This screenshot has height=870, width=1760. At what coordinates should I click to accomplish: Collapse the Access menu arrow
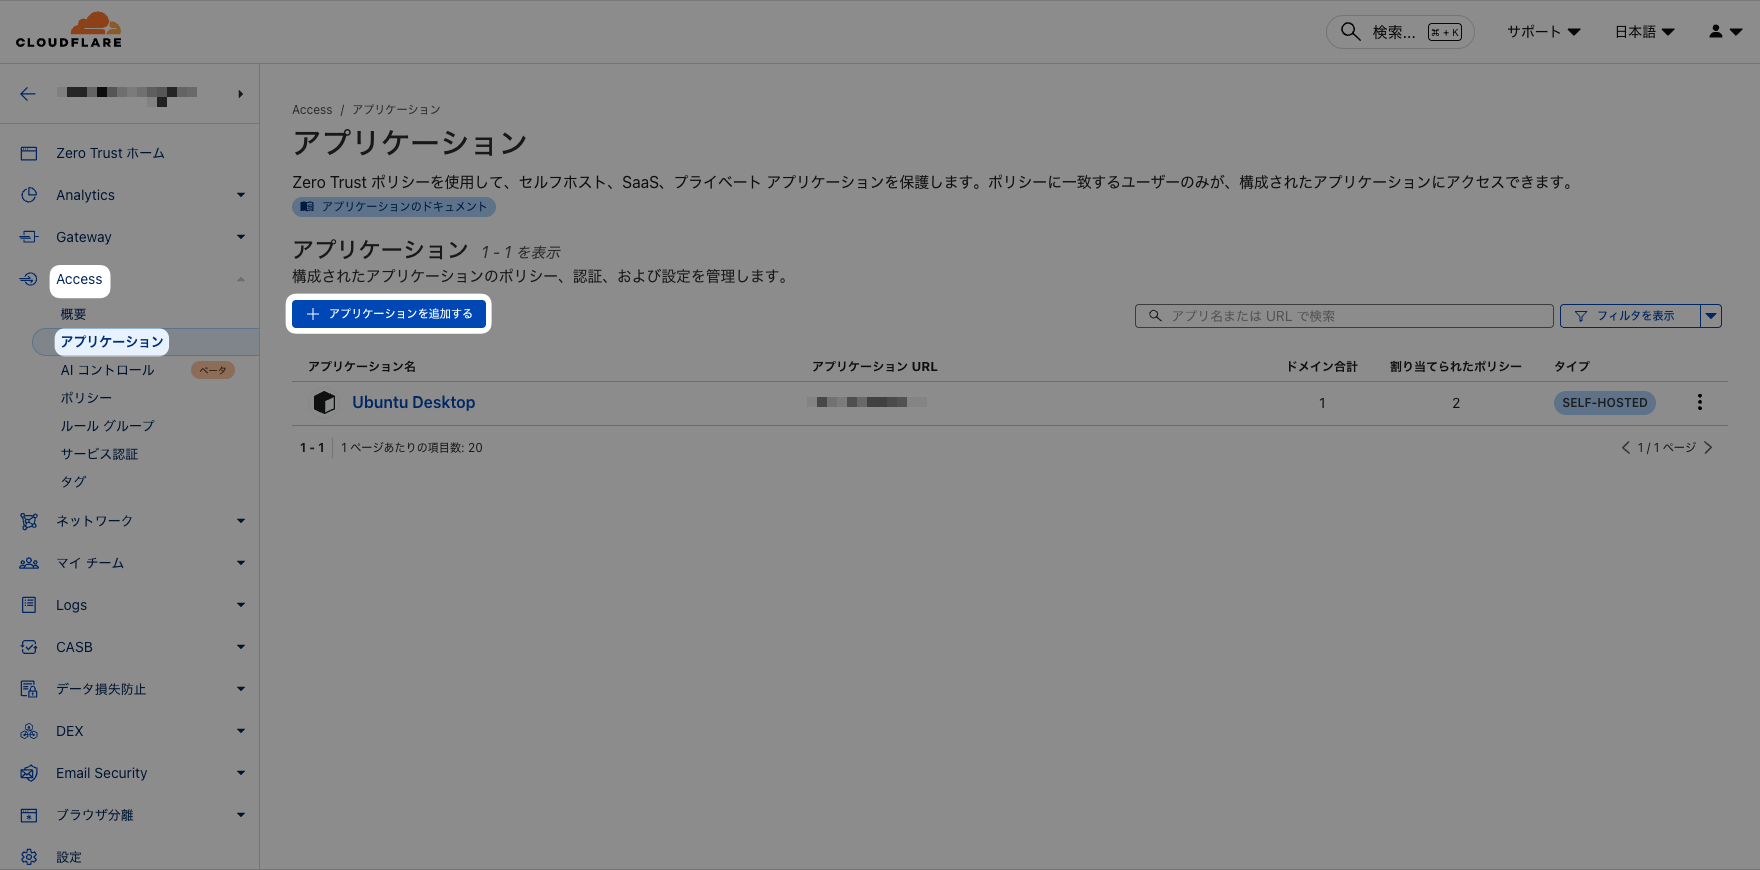click(241, 279)
